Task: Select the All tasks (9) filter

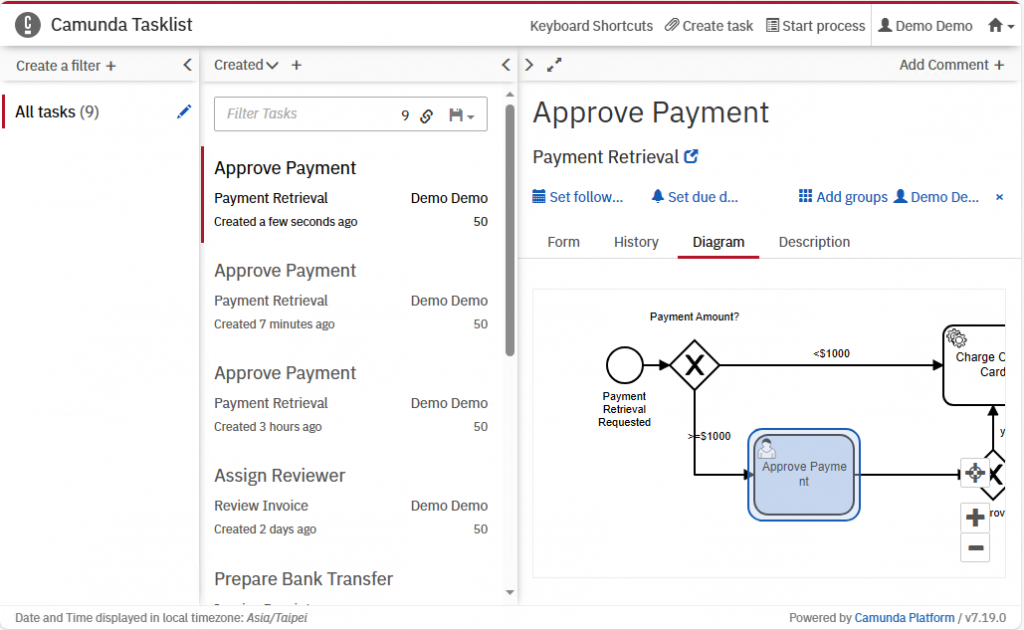Action: coord(57,112)
